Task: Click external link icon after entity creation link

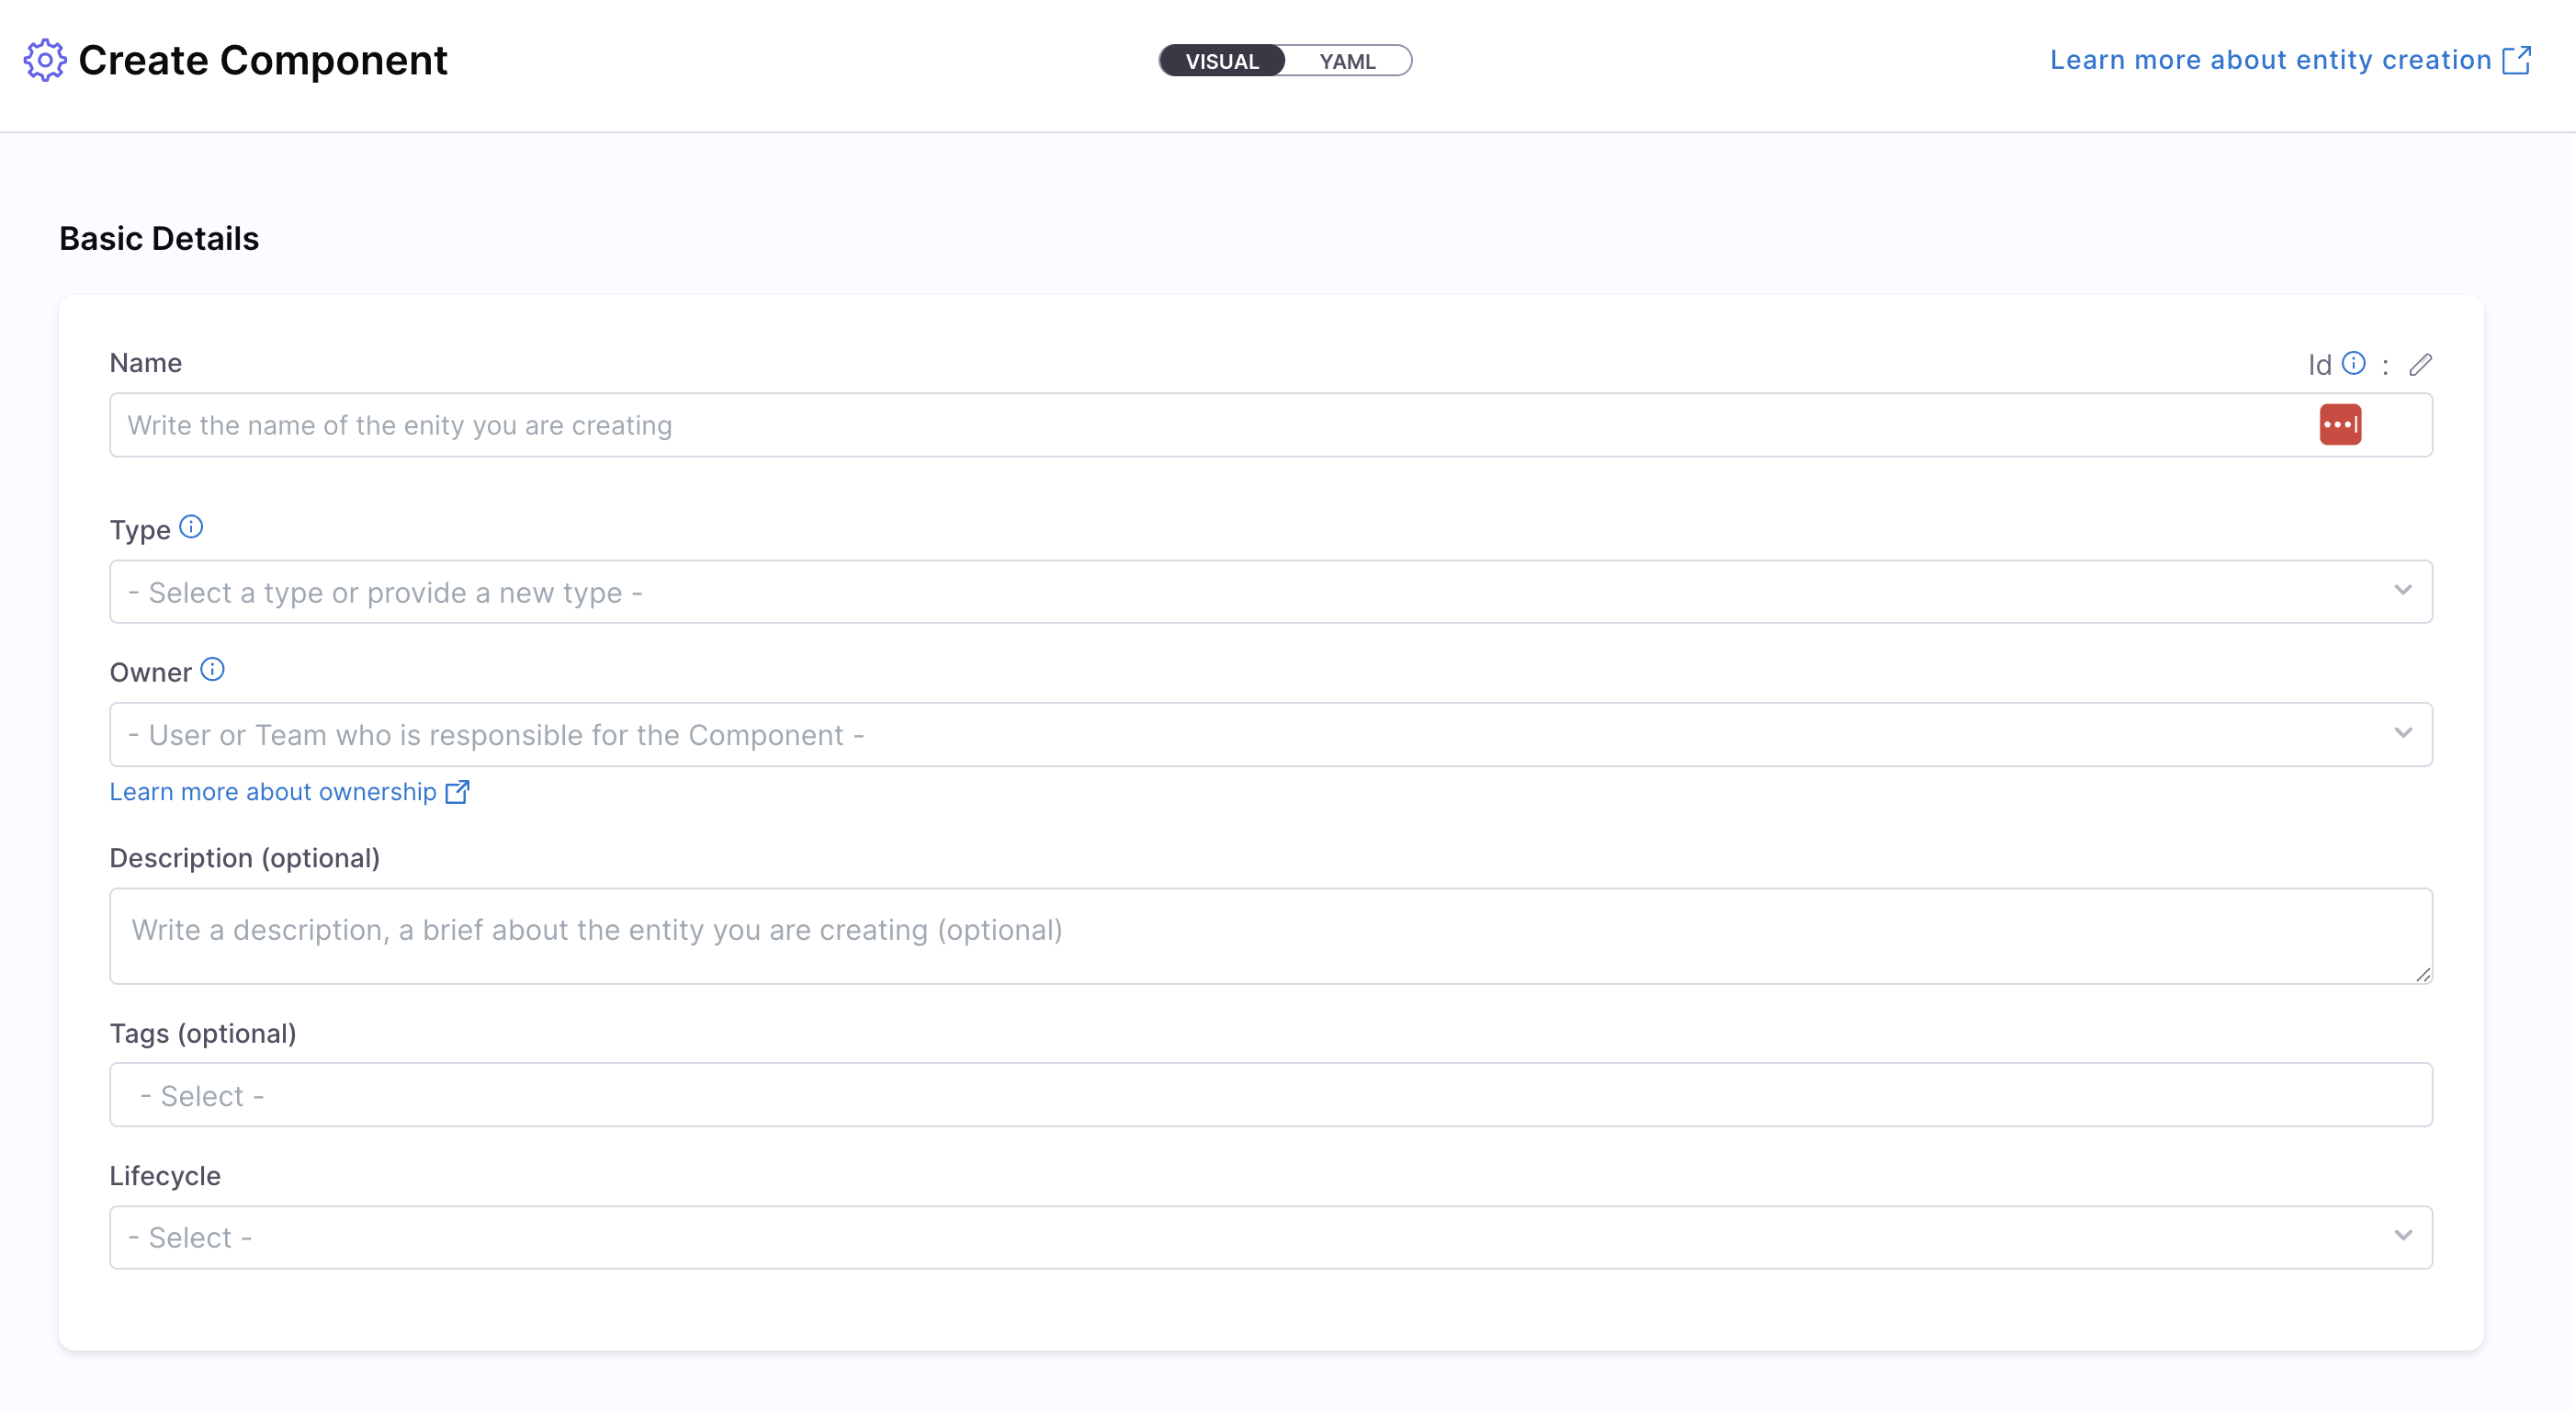Action: [2516, 60]
